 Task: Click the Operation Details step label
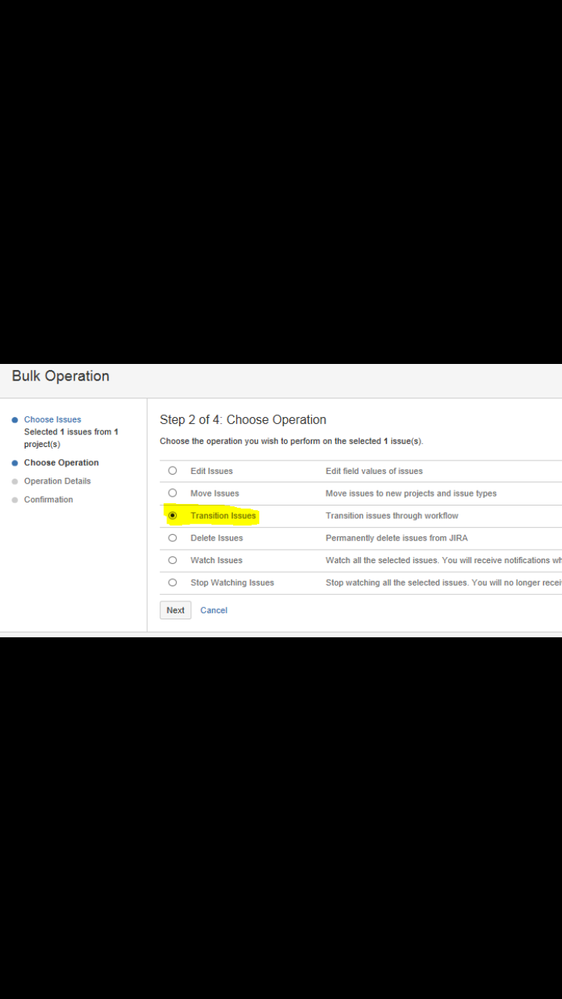coord(57,481)
